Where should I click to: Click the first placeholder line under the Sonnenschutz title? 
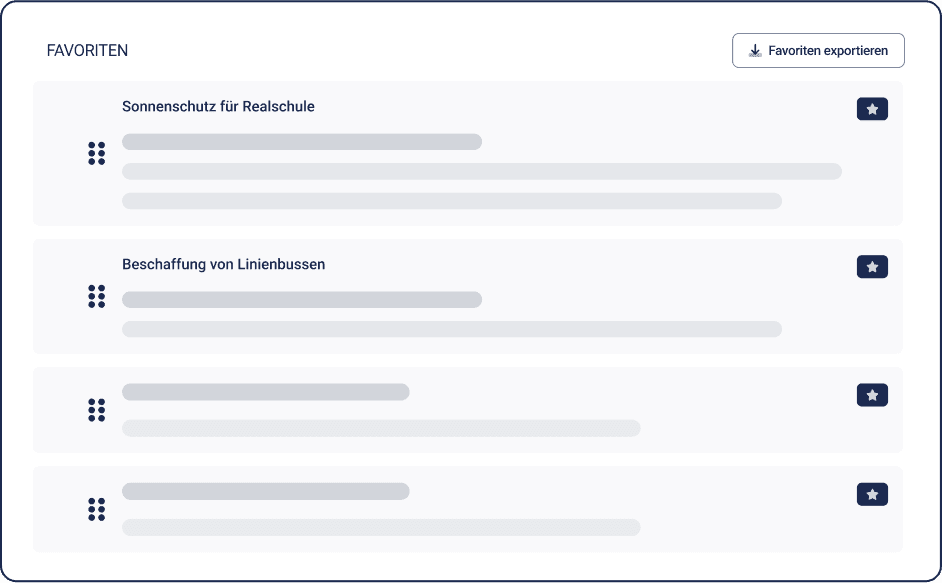click(301, 142)
